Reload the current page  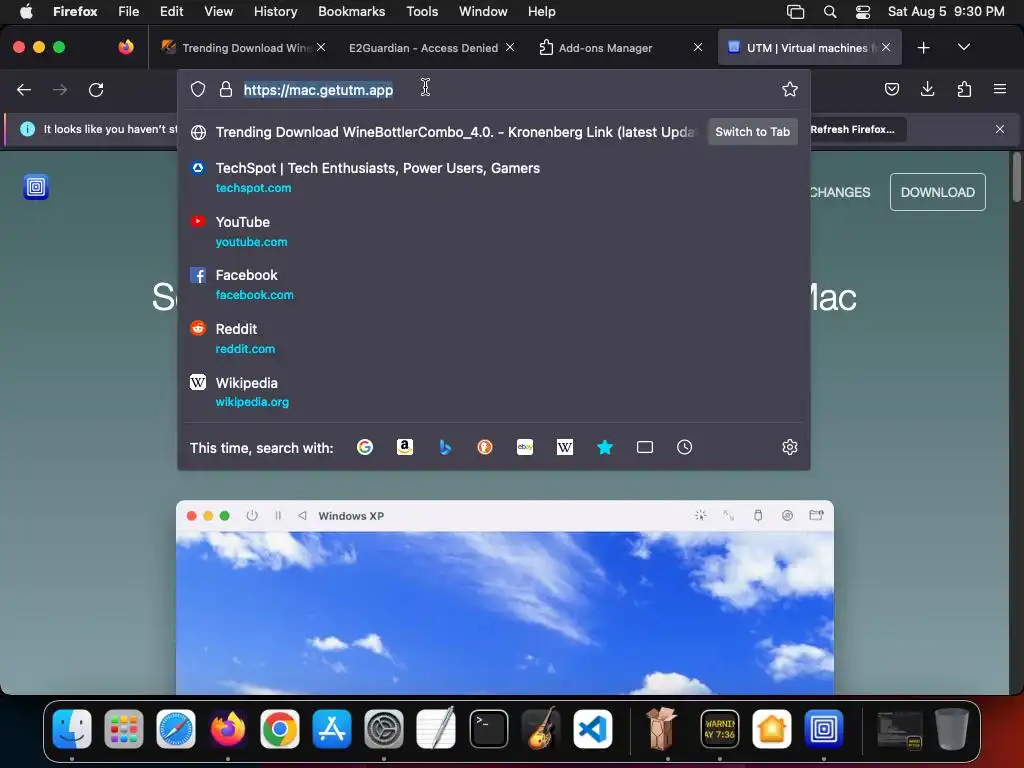click(x=96, y=89)
